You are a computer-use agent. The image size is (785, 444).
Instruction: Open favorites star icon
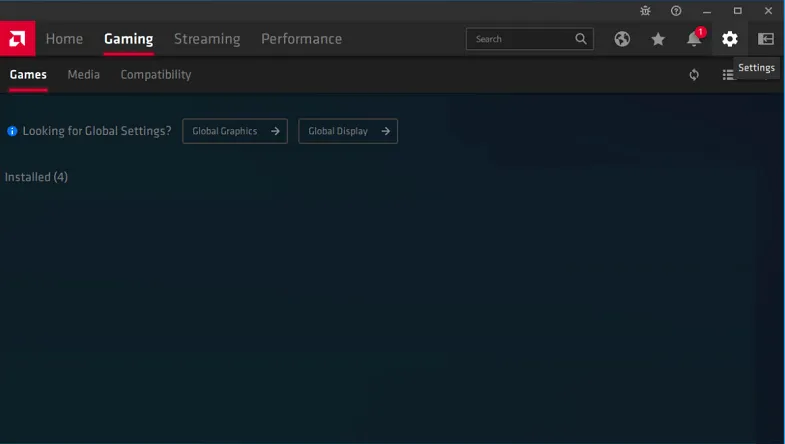(658, 39)
